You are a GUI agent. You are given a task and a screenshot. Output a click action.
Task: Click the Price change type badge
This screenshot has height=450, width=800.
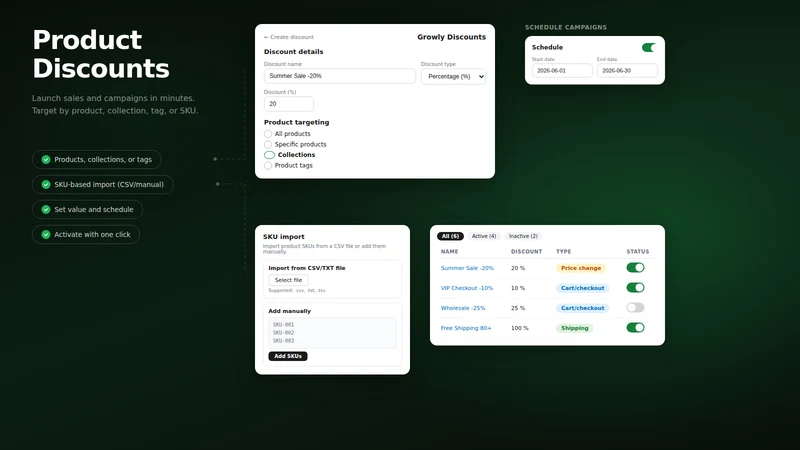(581, 268)
